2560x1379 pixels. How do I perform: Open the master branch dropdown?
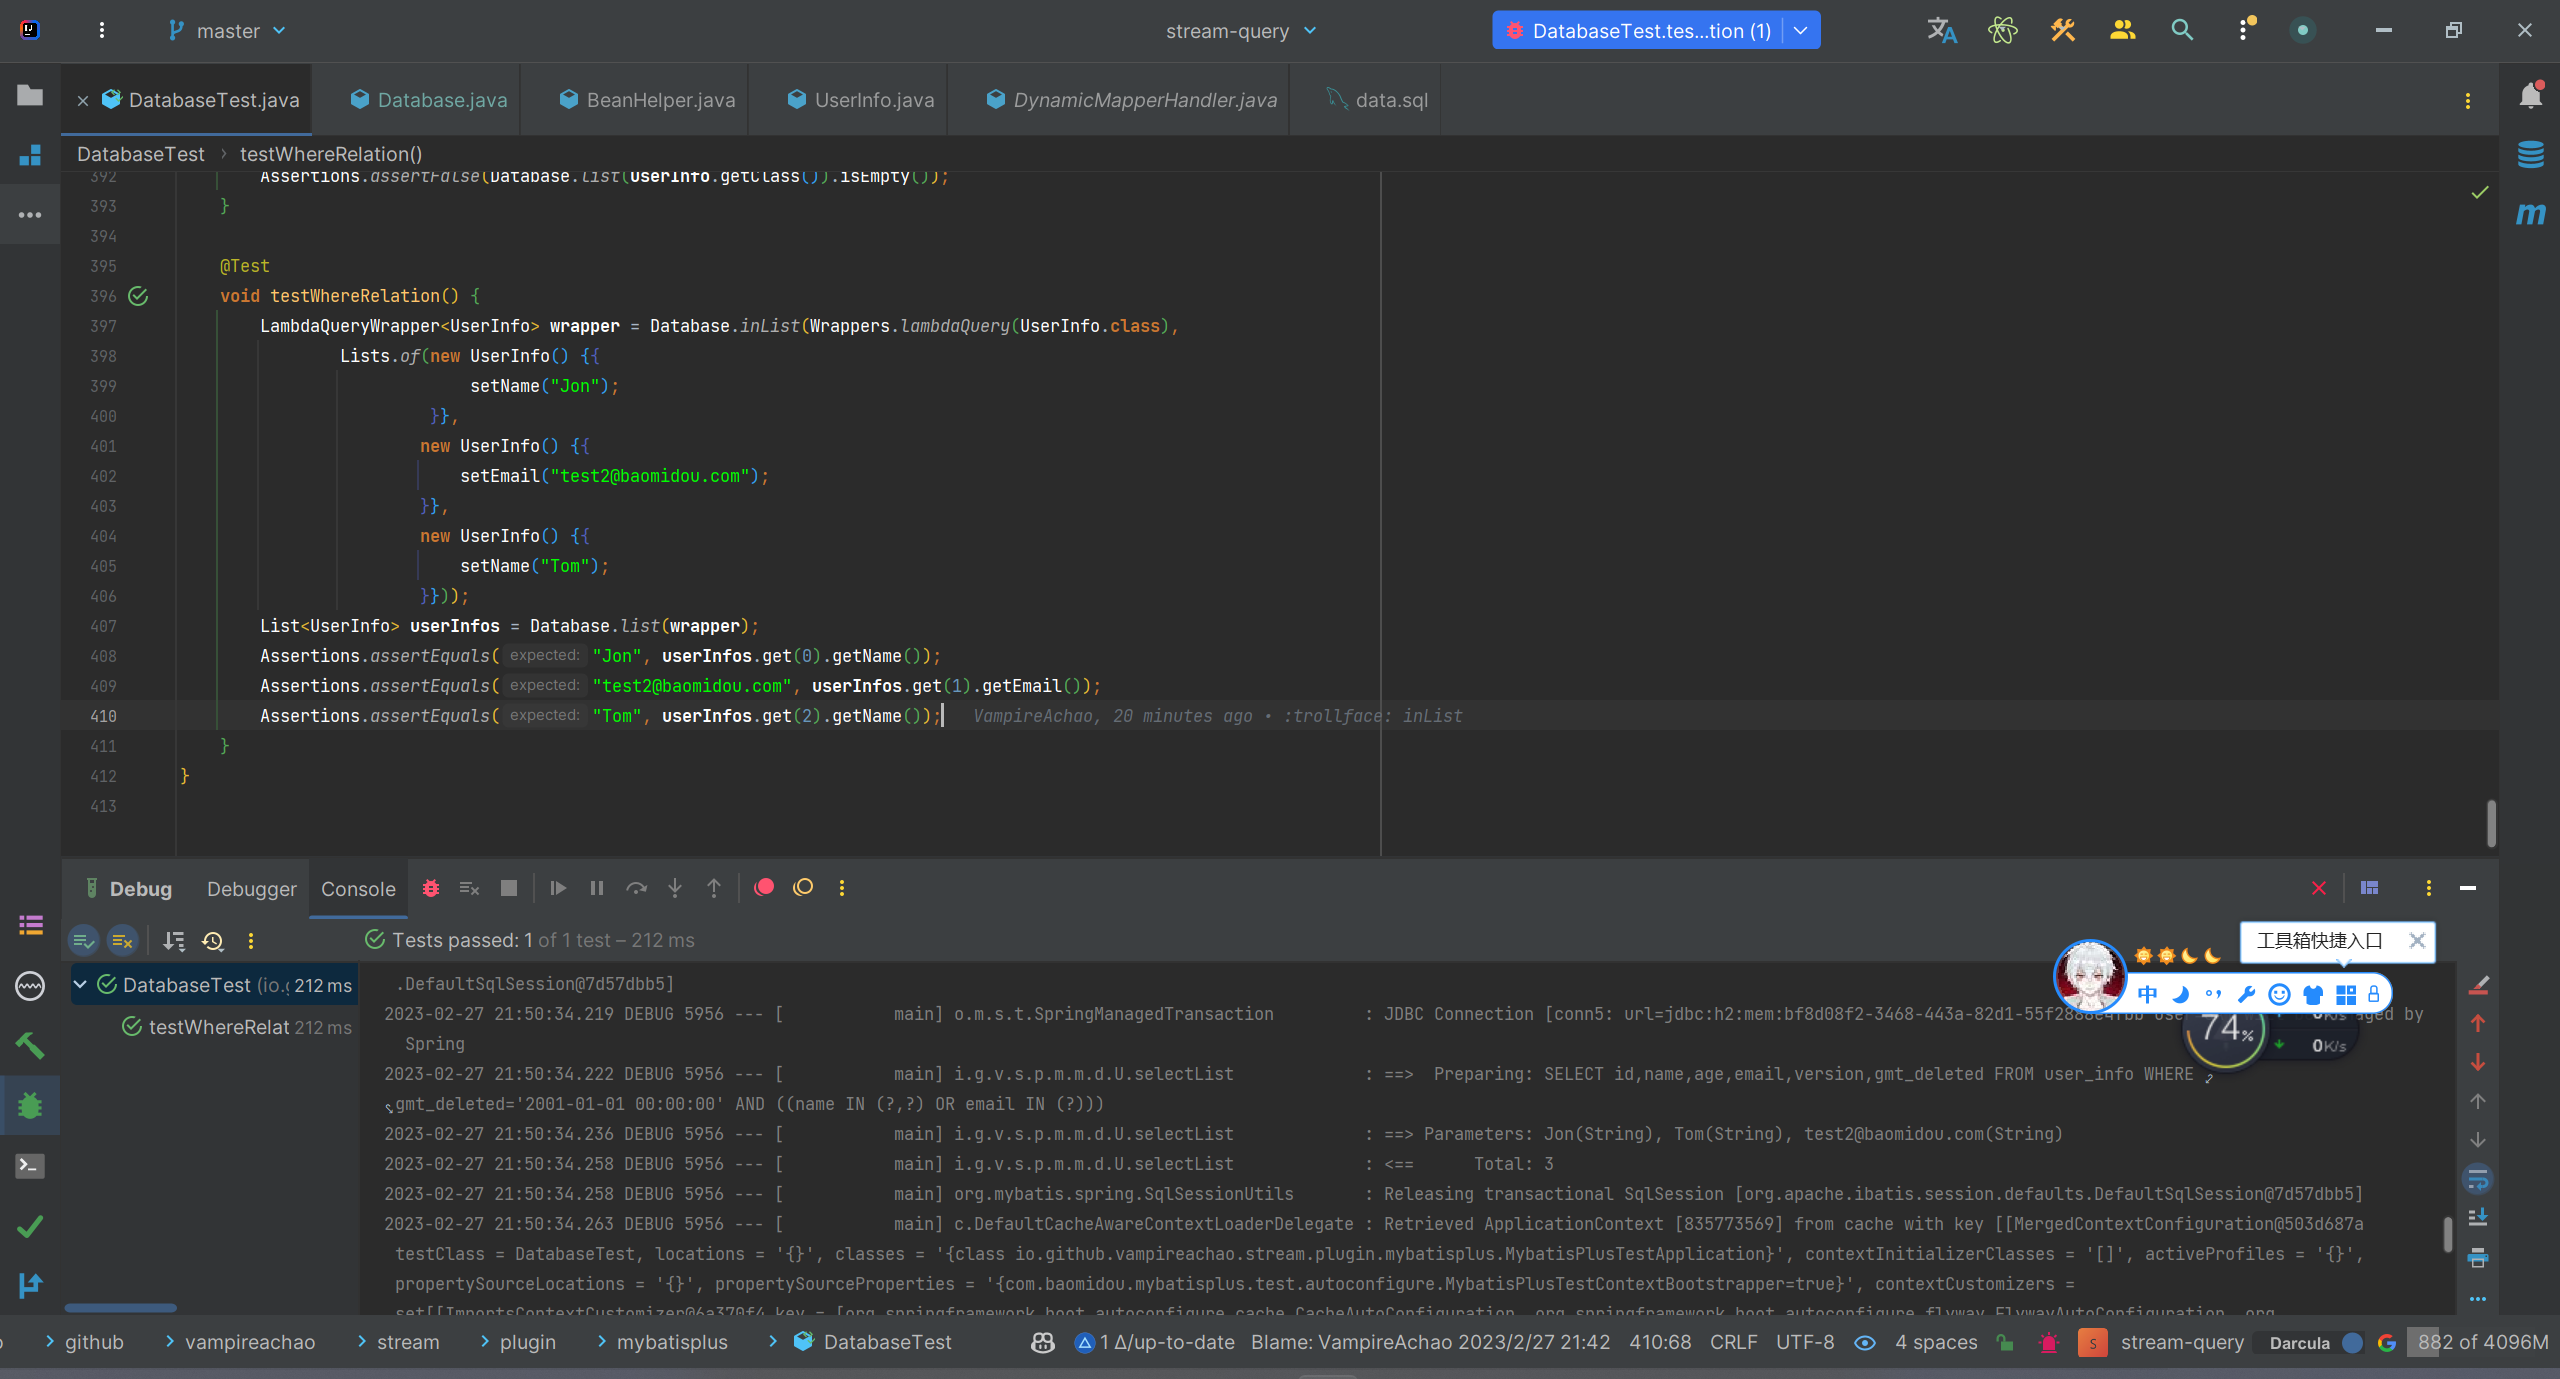coord(228,31)
